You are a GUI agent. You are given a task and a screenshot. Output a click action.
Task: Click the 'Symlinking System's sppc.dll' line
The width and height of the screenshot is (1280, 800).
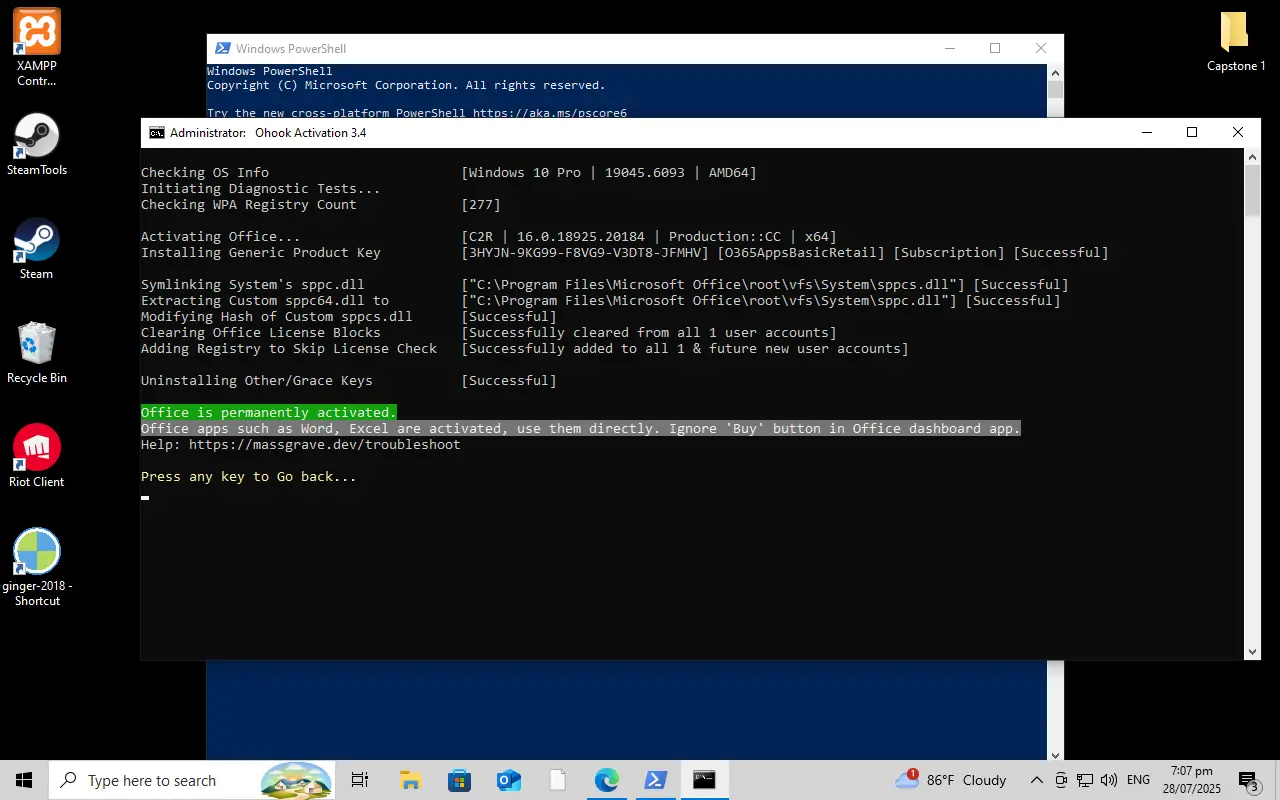(253, 284)
